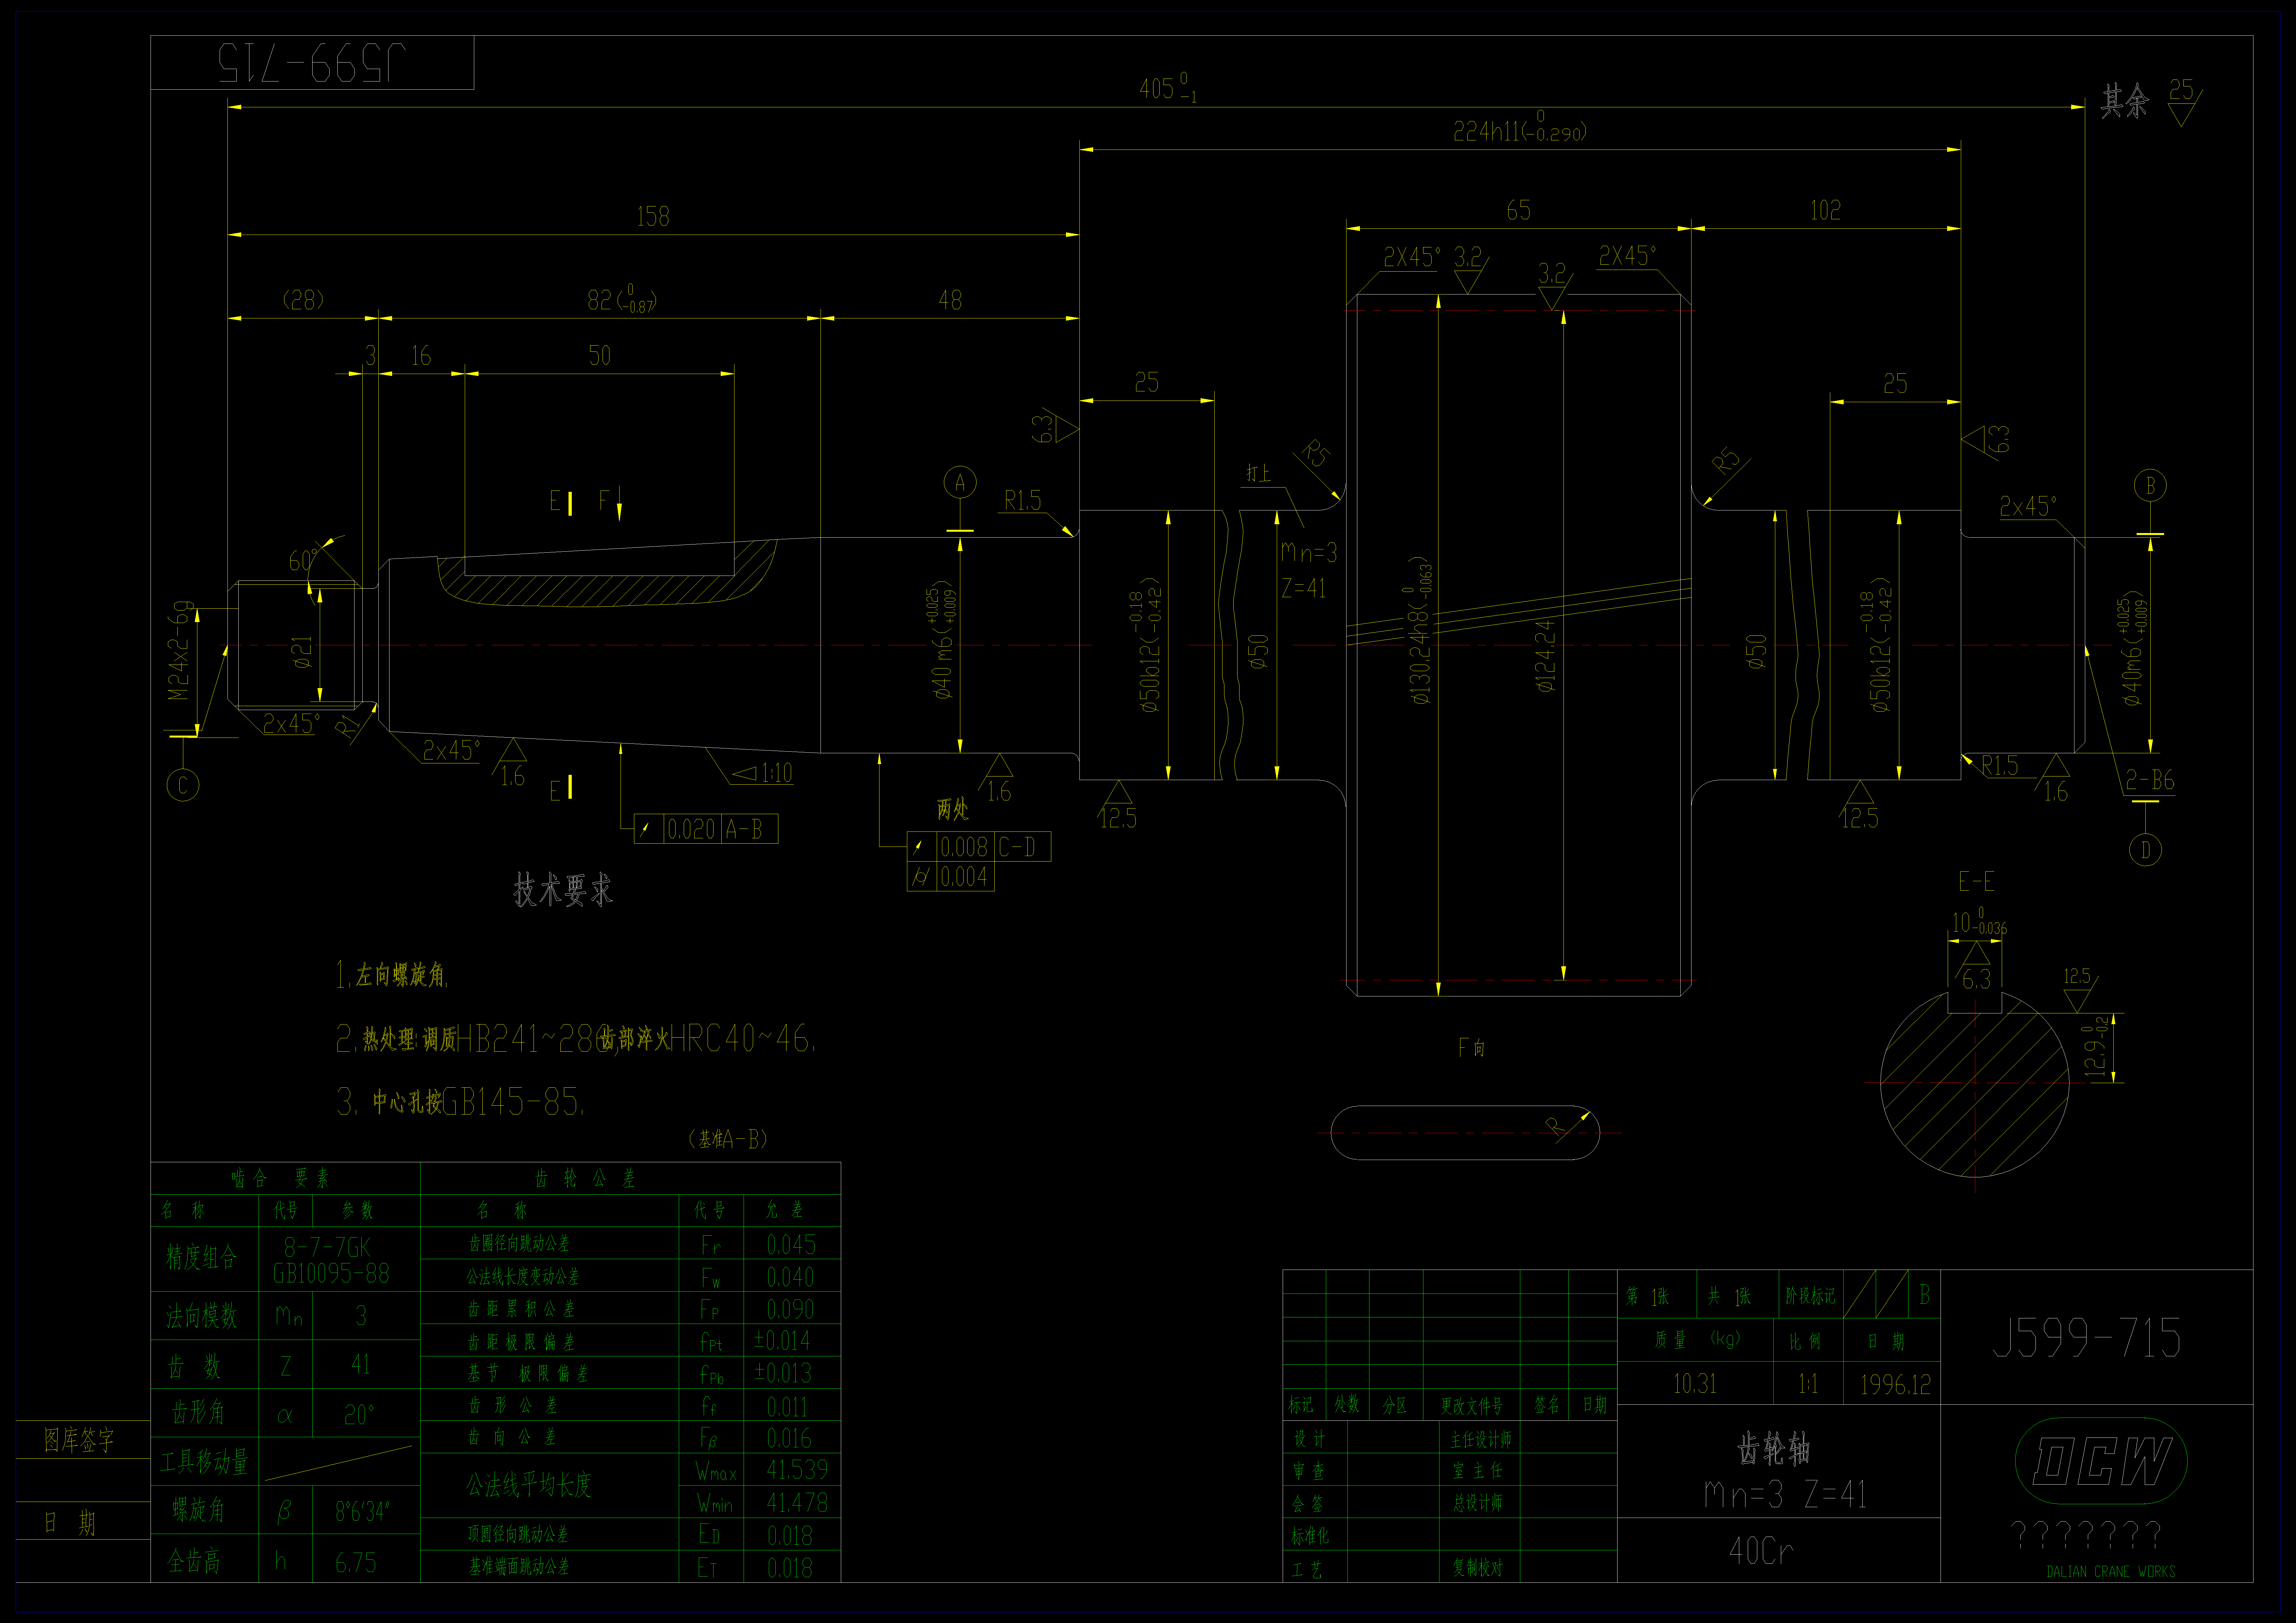Click the "48" dimension value
2296x1623 pixels.
point(950,300)
